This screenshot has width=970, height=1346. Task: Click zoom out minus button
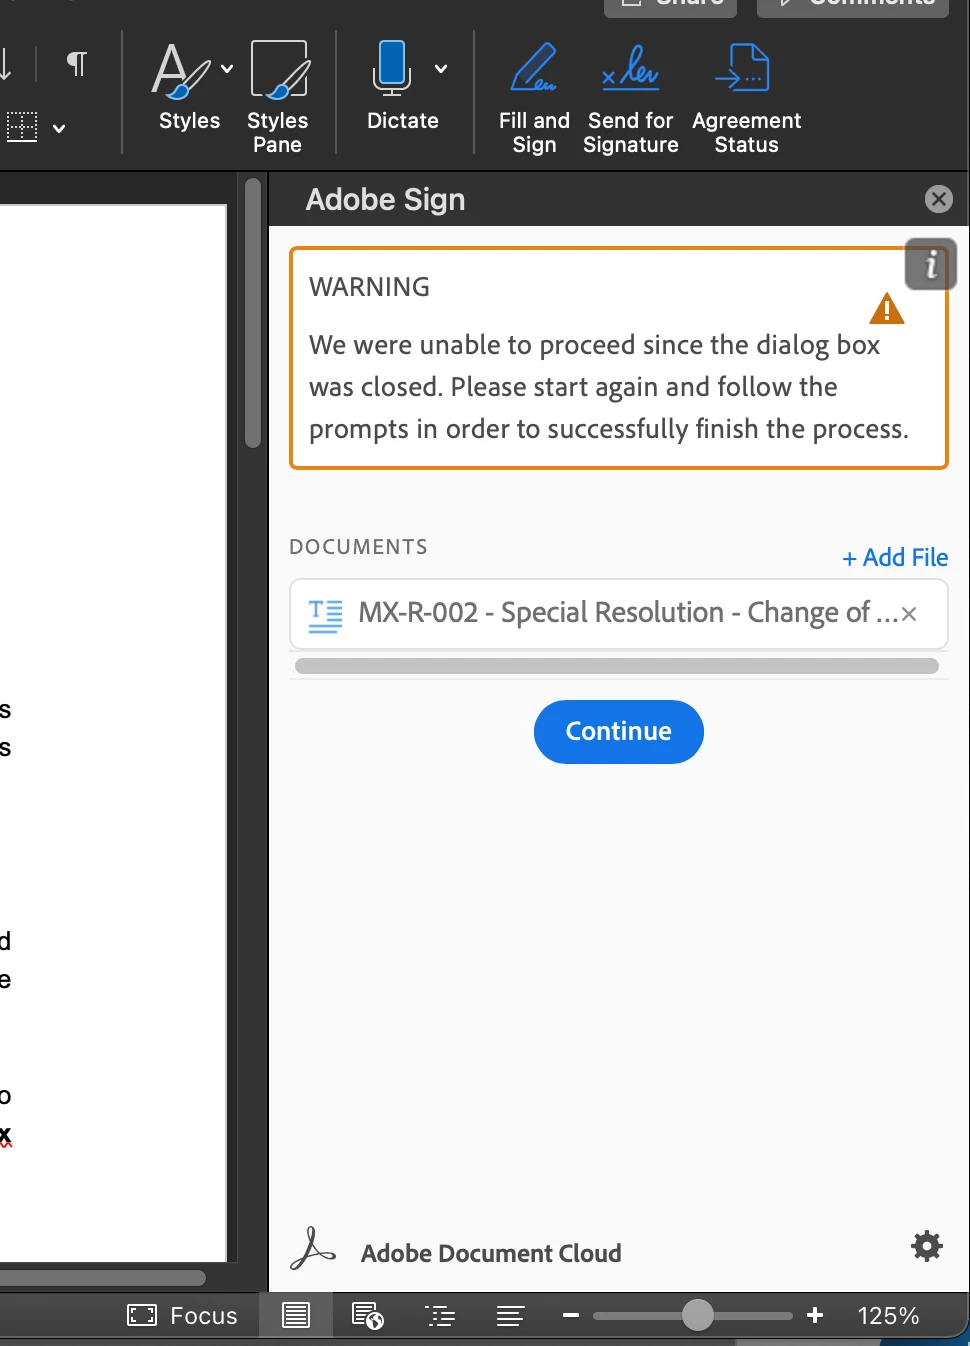(x=571, y=1316)
